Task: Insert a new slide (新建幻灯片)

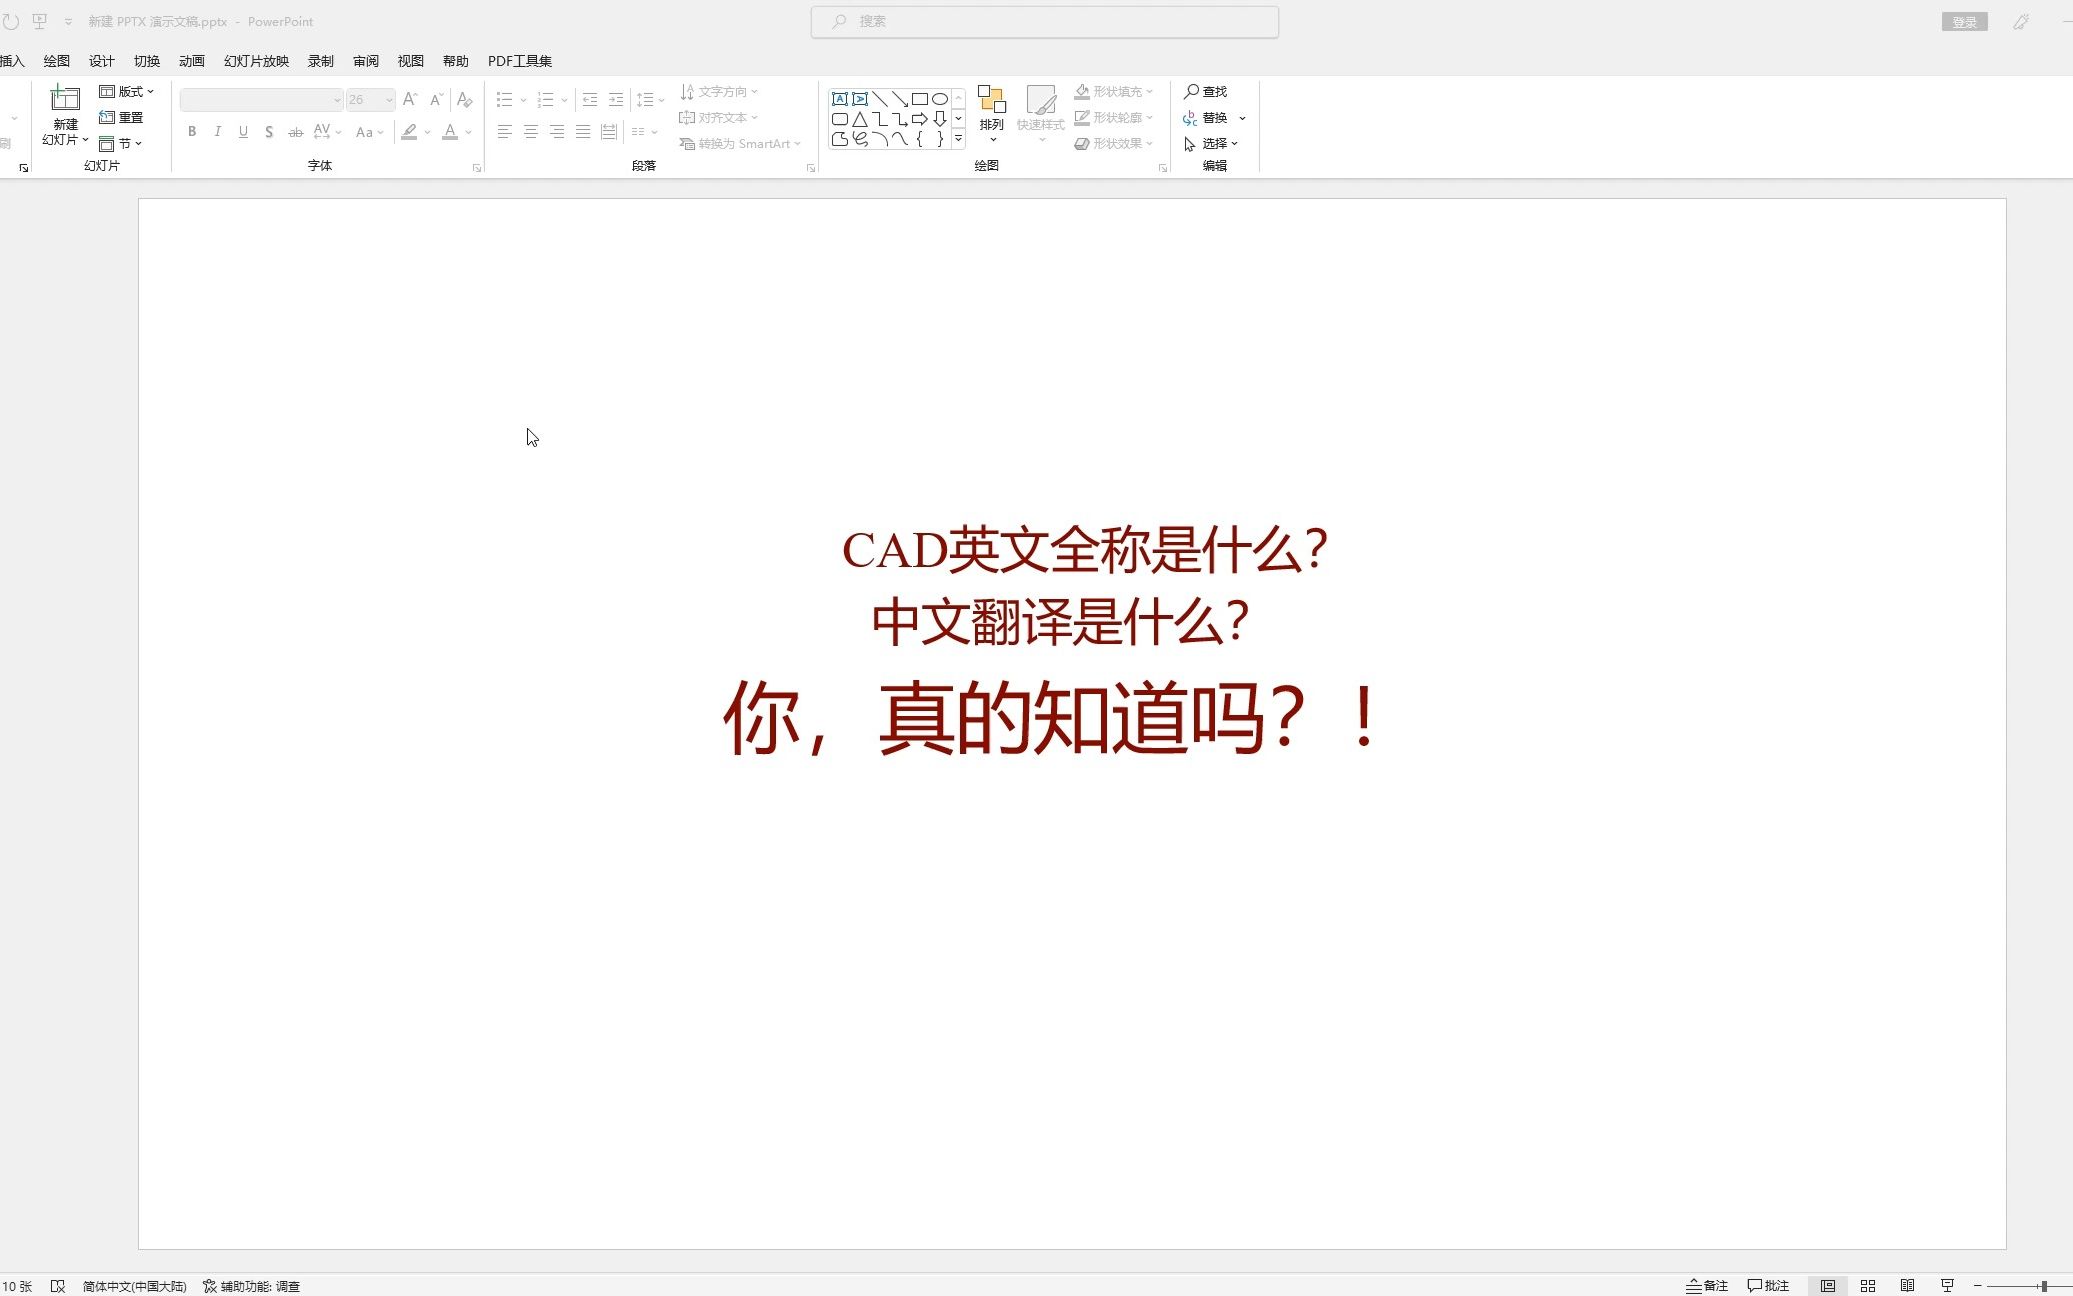Action: 65,115
